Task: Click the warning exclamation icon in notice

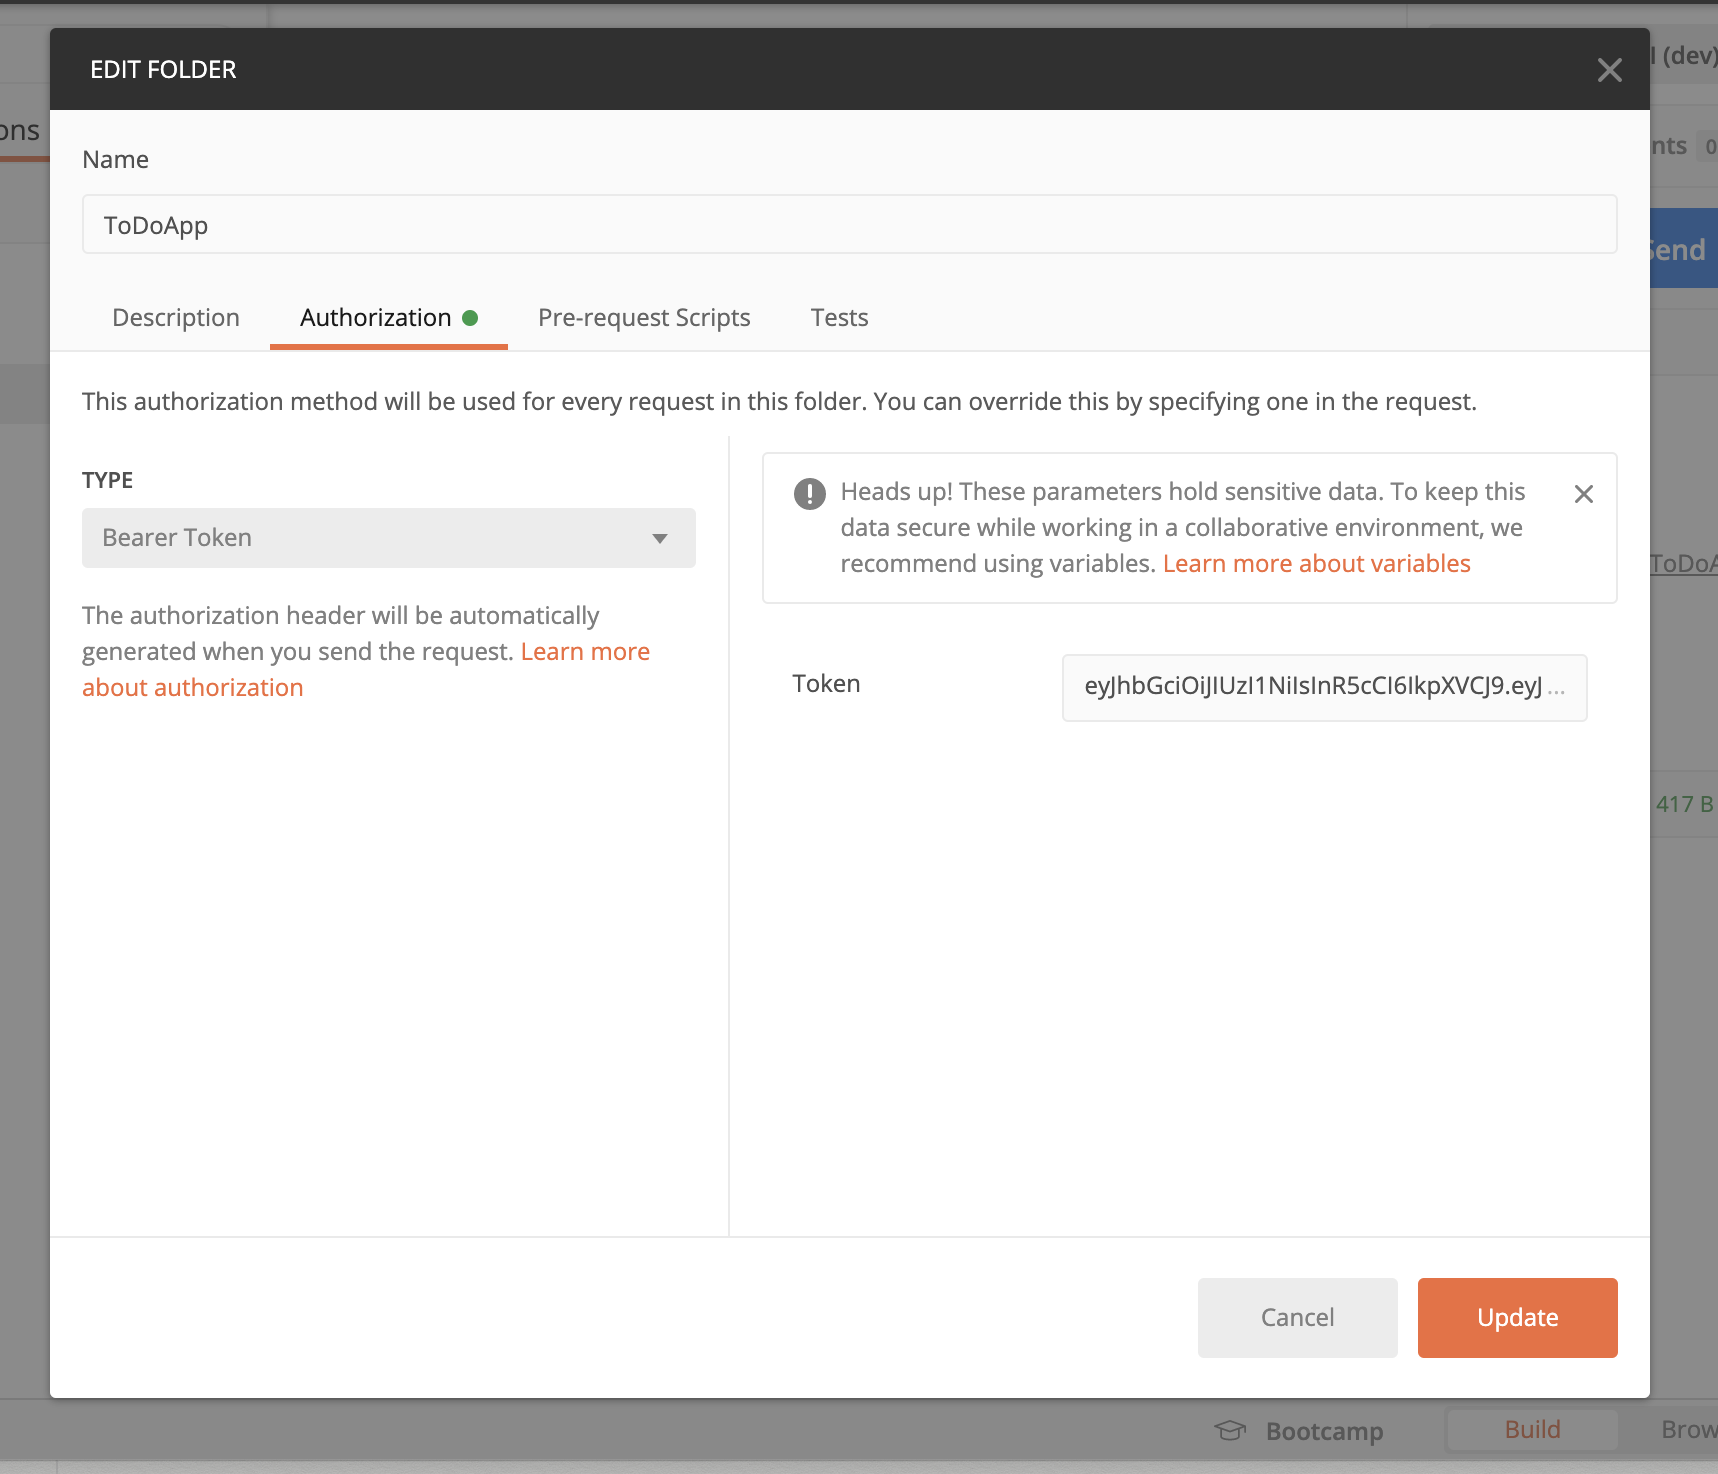Action: point(809,494)
